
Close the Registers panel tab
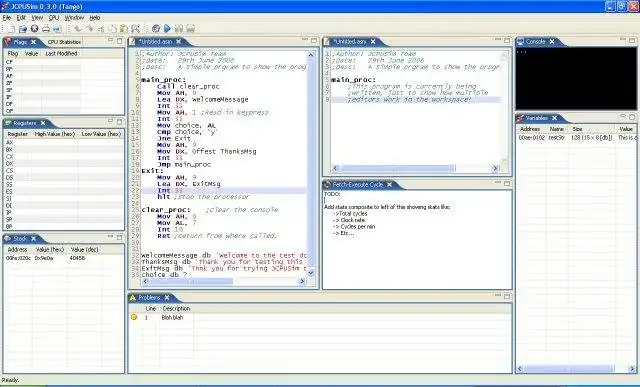point(43,123)
